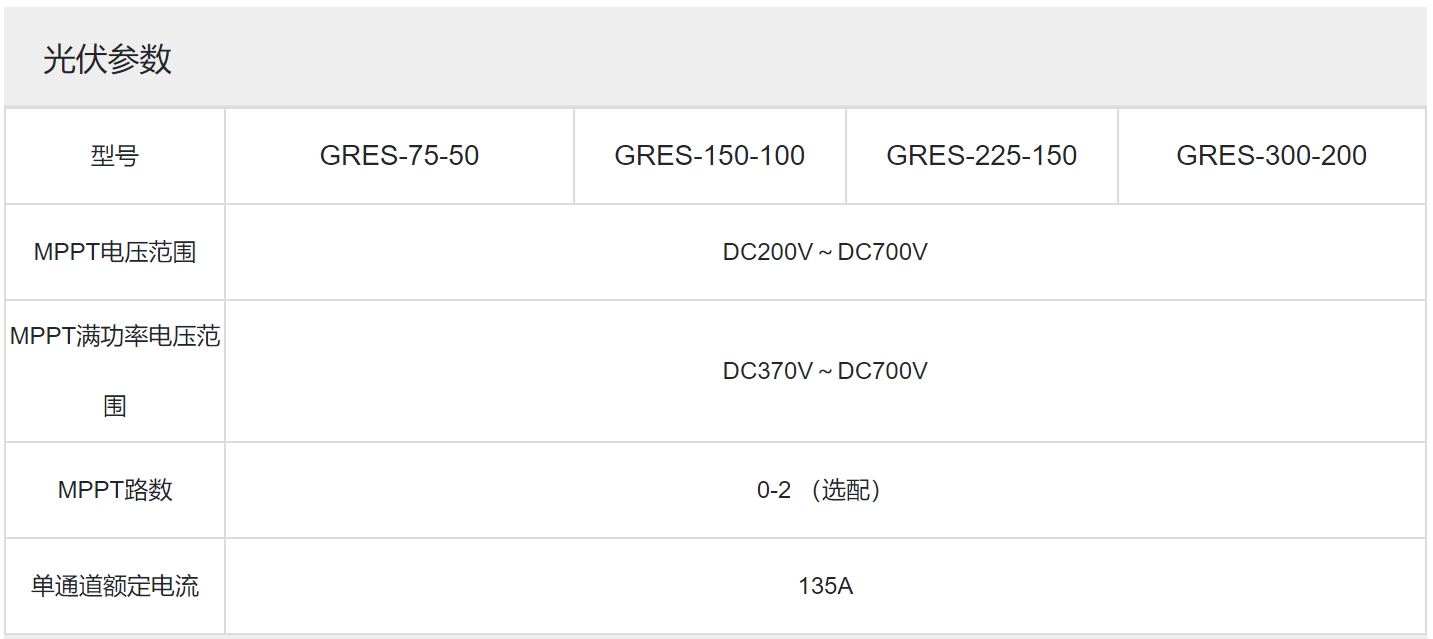
Task: Select the 0-2 (选配) value cell
Action: pyautogui.click(x=825, y=490)
